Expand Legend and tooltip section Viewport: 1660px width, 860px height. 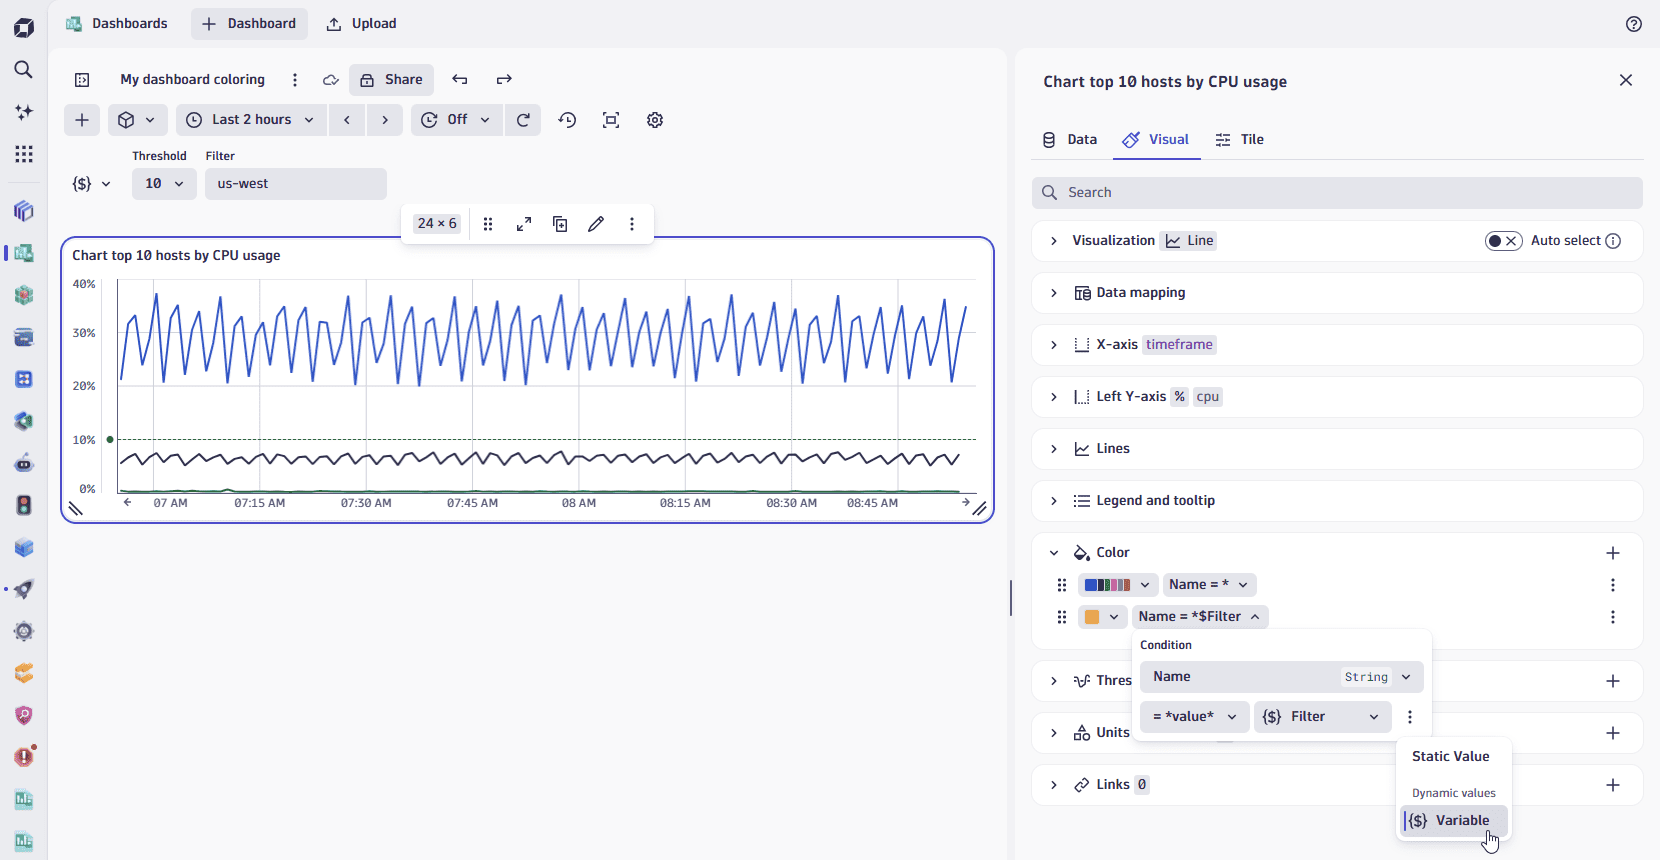[1054, 501]
